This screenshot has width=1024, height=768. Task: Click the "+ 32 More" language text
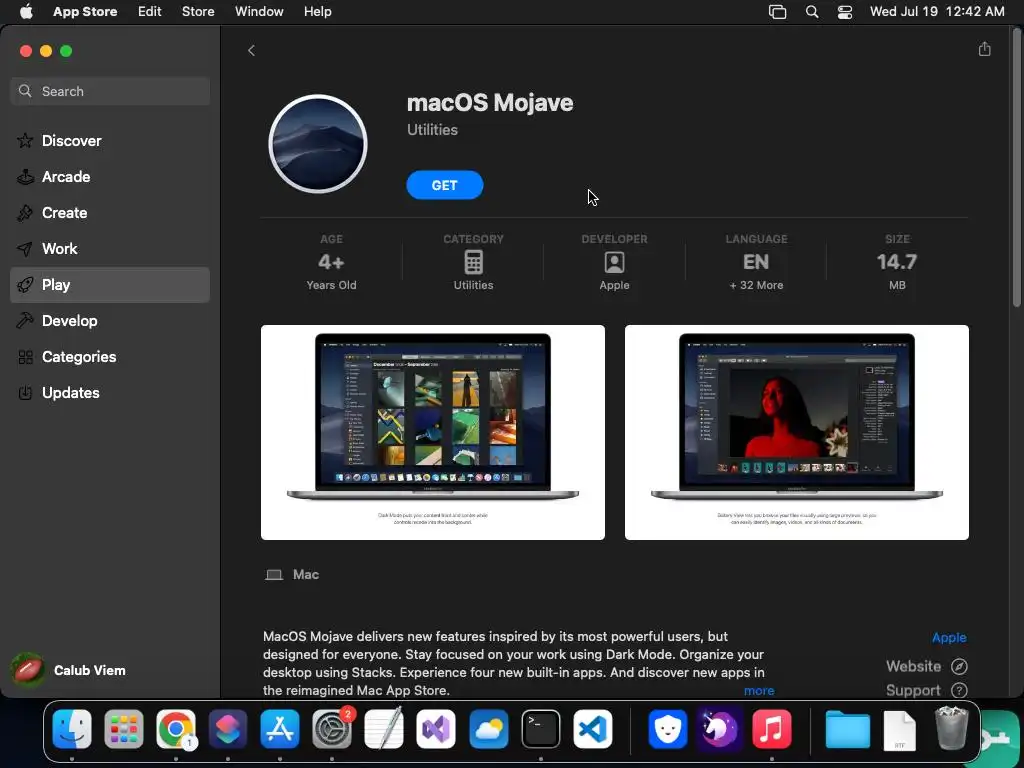coord(756,285)
